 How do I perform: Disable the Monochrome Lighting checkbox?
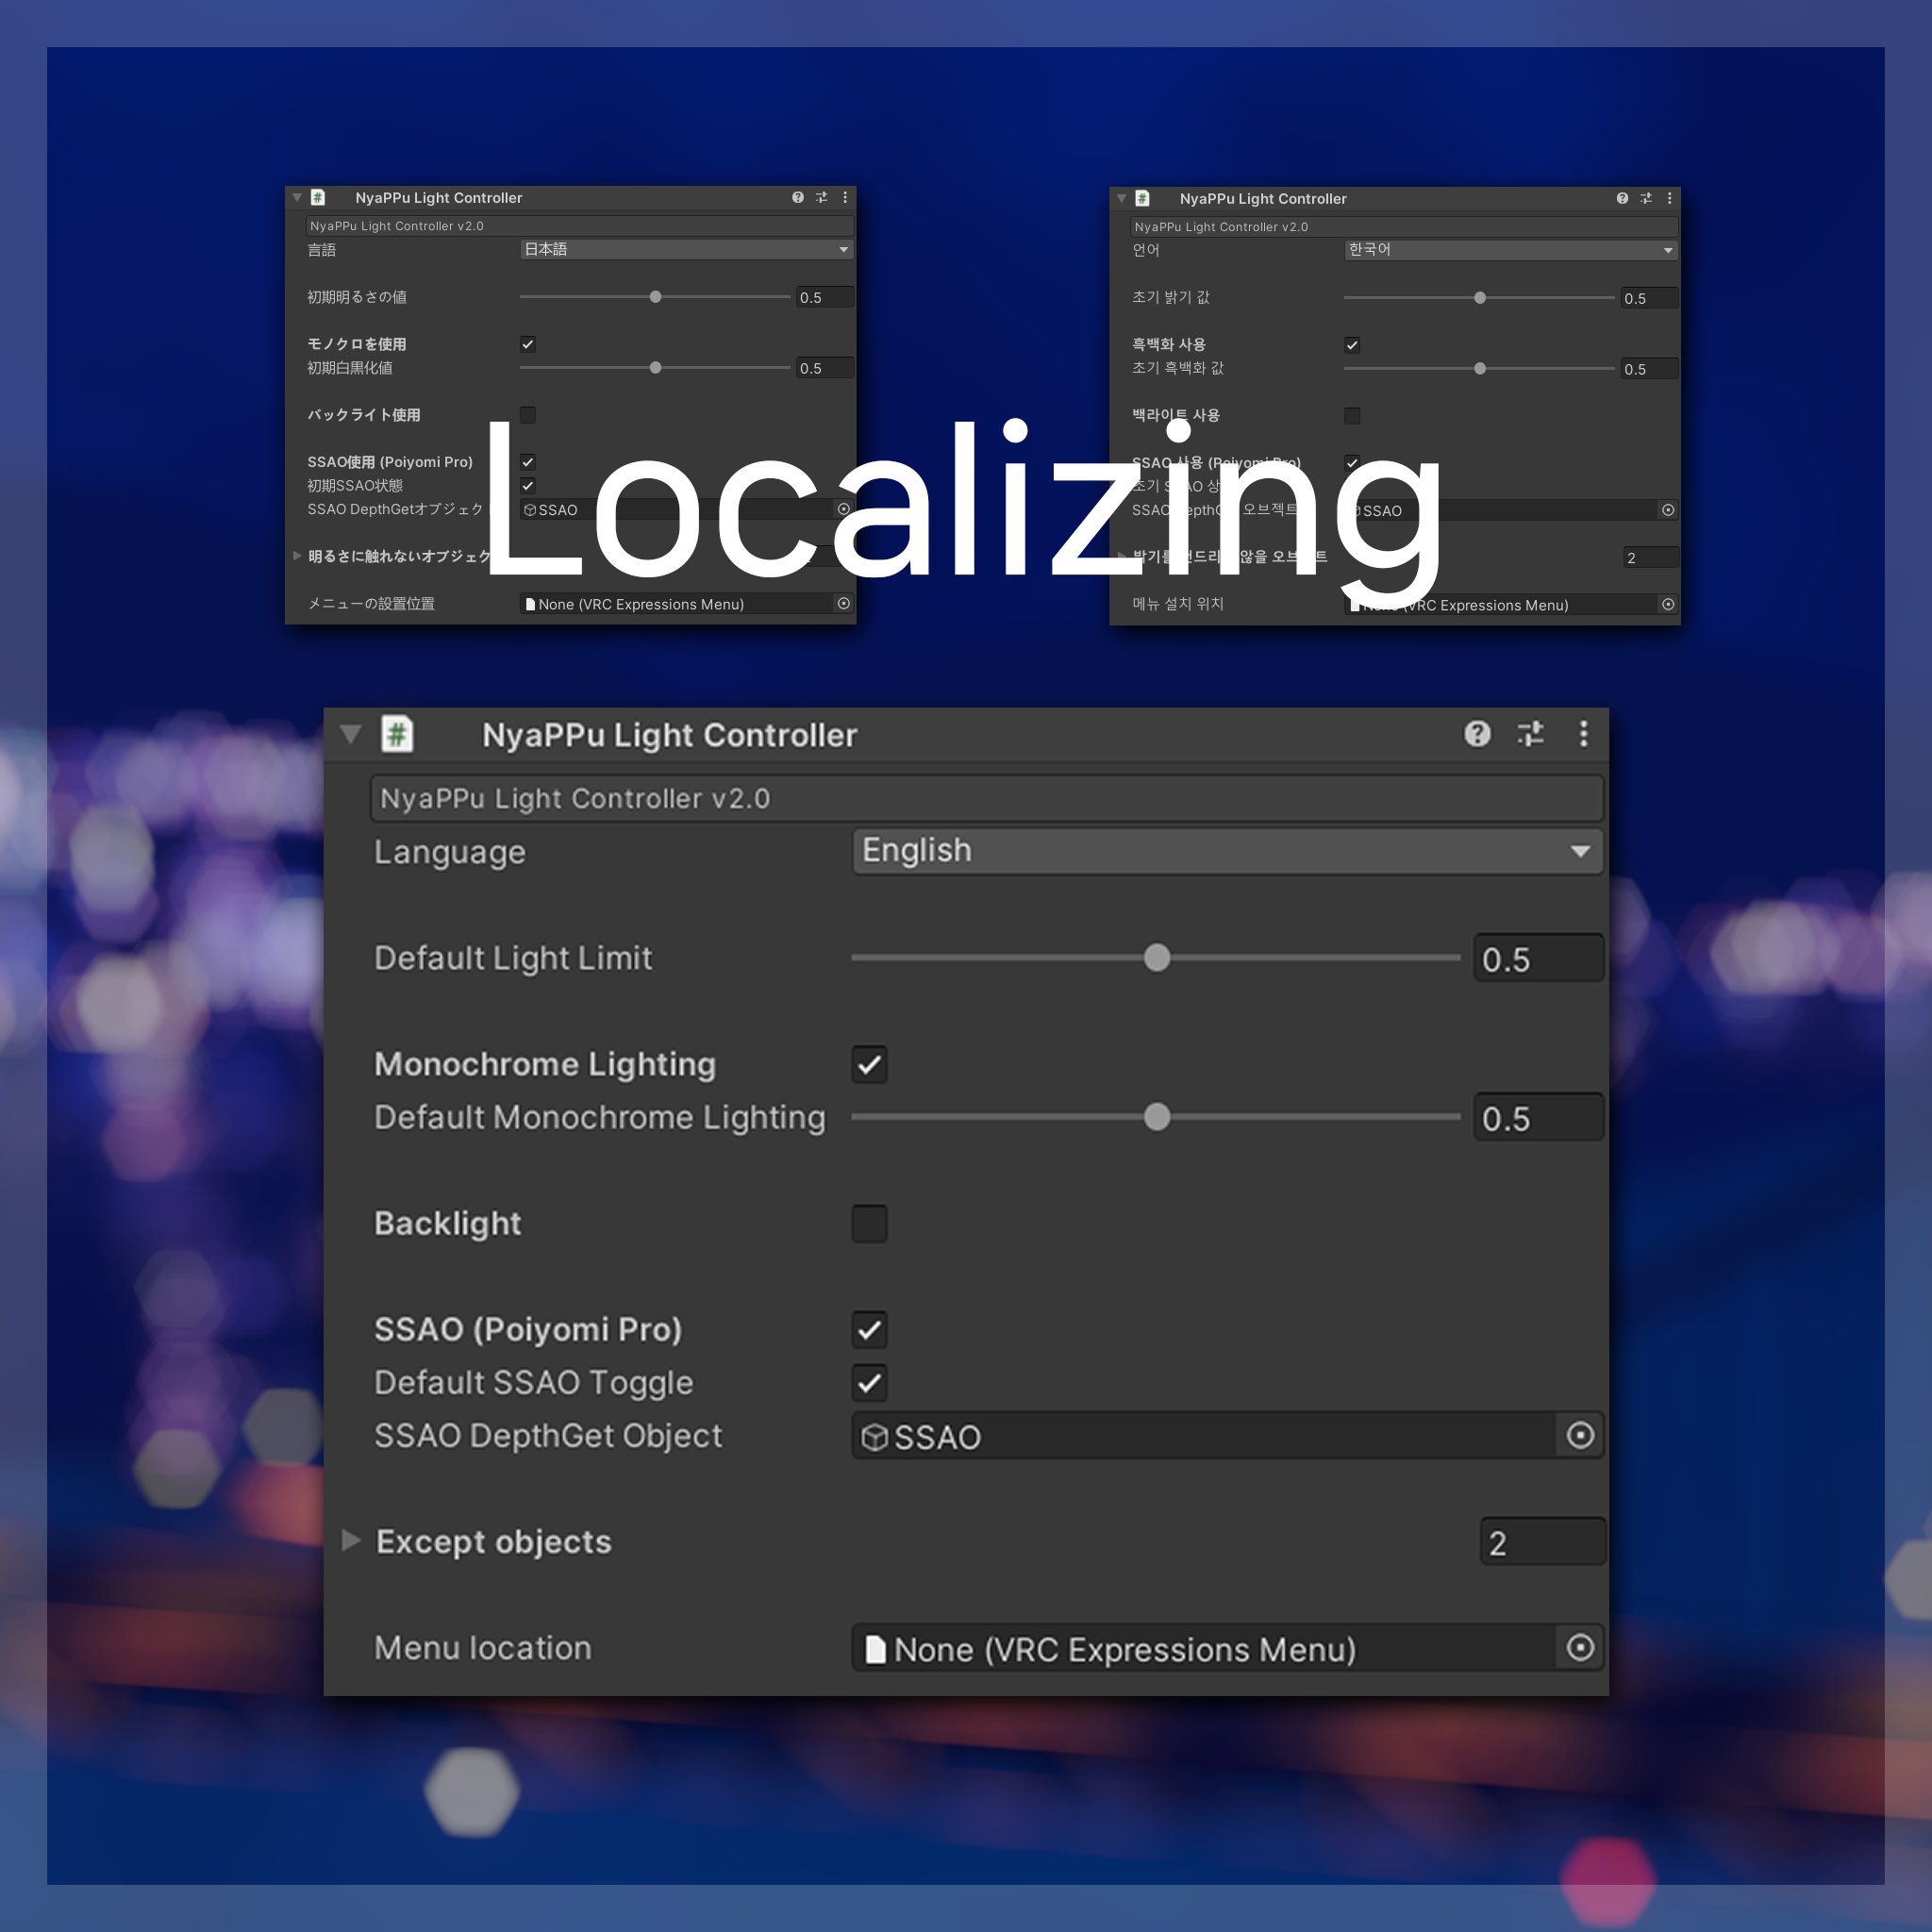[x=869, y=1064]
